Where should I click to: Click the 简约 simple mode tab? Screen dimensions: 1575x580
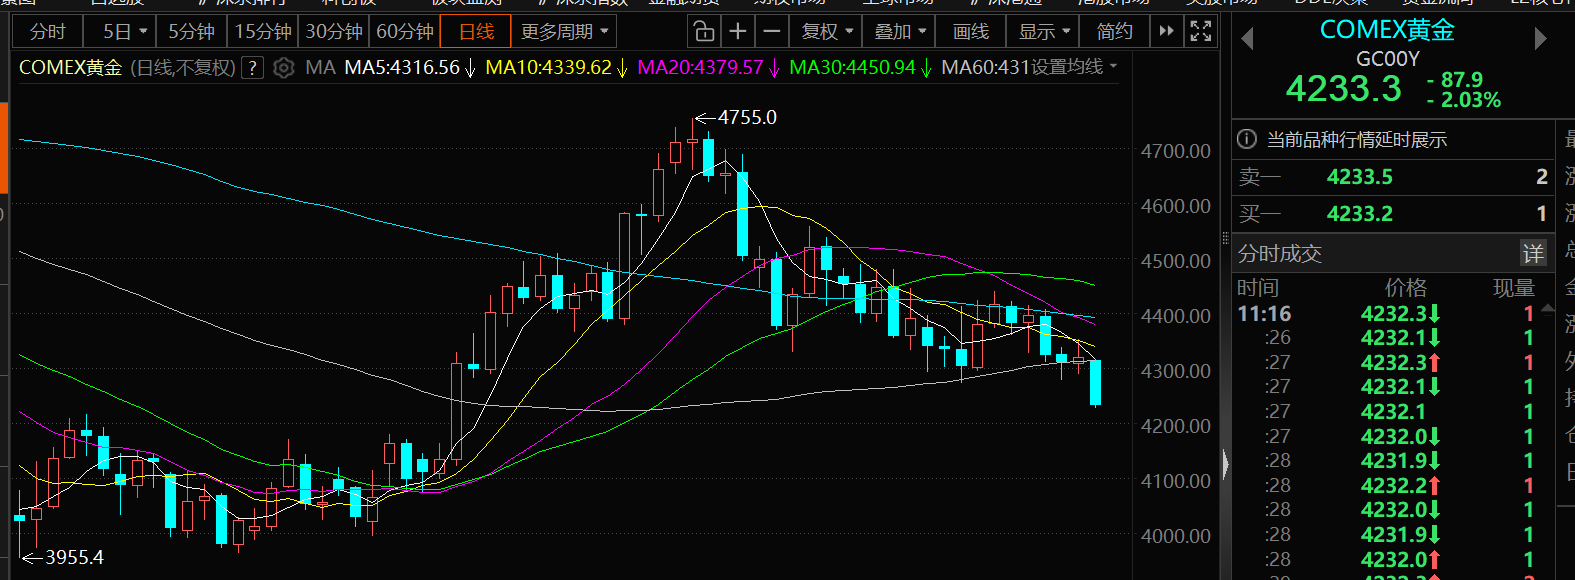click(1115, 32)
